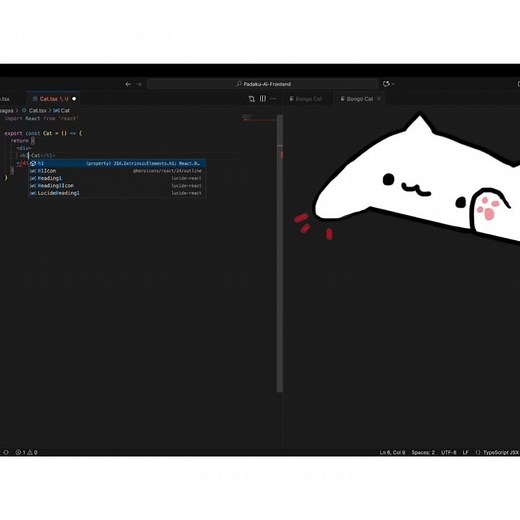Click Ln 6, Col 9 in status bar
Viewport: 520px width, 520px height.
pos(392,452)
